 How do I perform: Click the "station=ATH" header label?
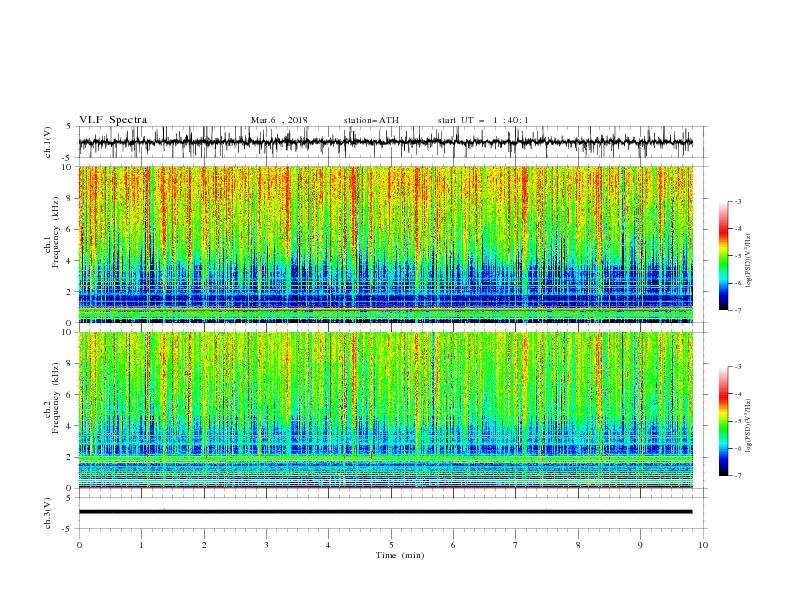coord(371,120)
